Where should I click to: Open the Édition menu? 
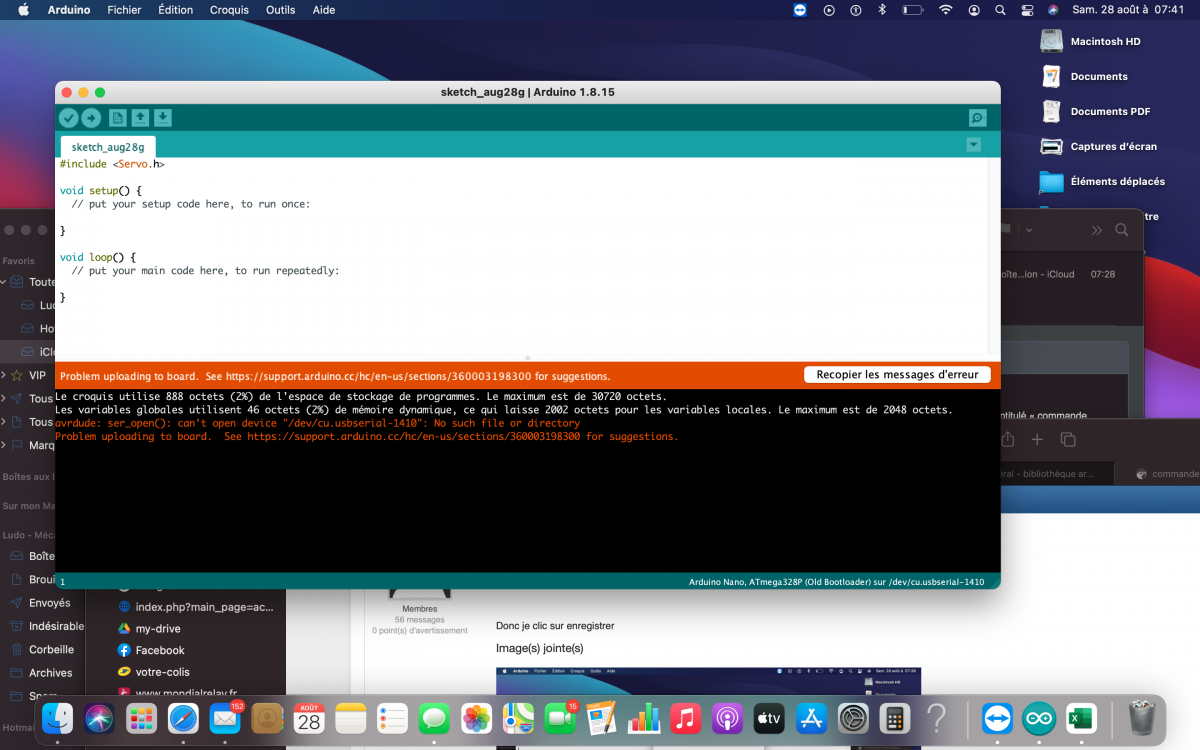(176, 10)
